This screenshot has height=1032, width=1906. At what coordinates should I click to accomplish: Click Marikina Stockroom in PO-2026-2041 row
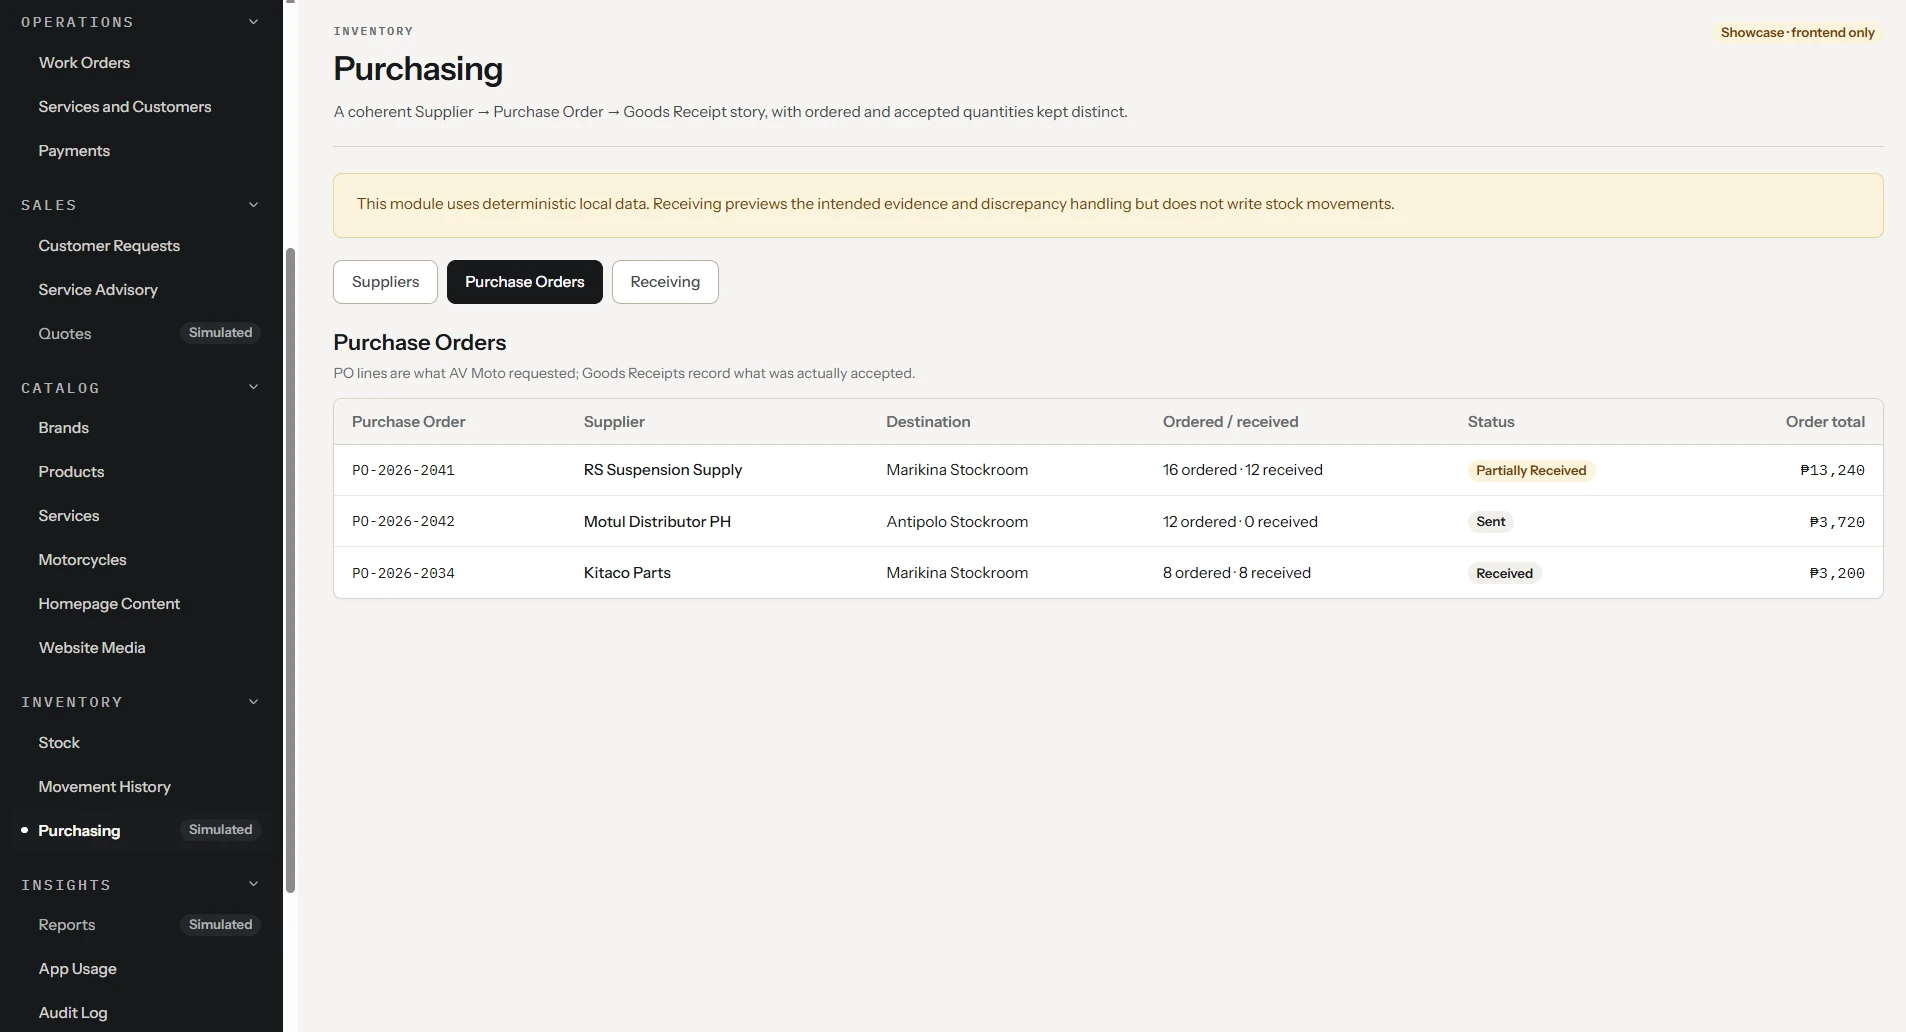coord(957,470)
